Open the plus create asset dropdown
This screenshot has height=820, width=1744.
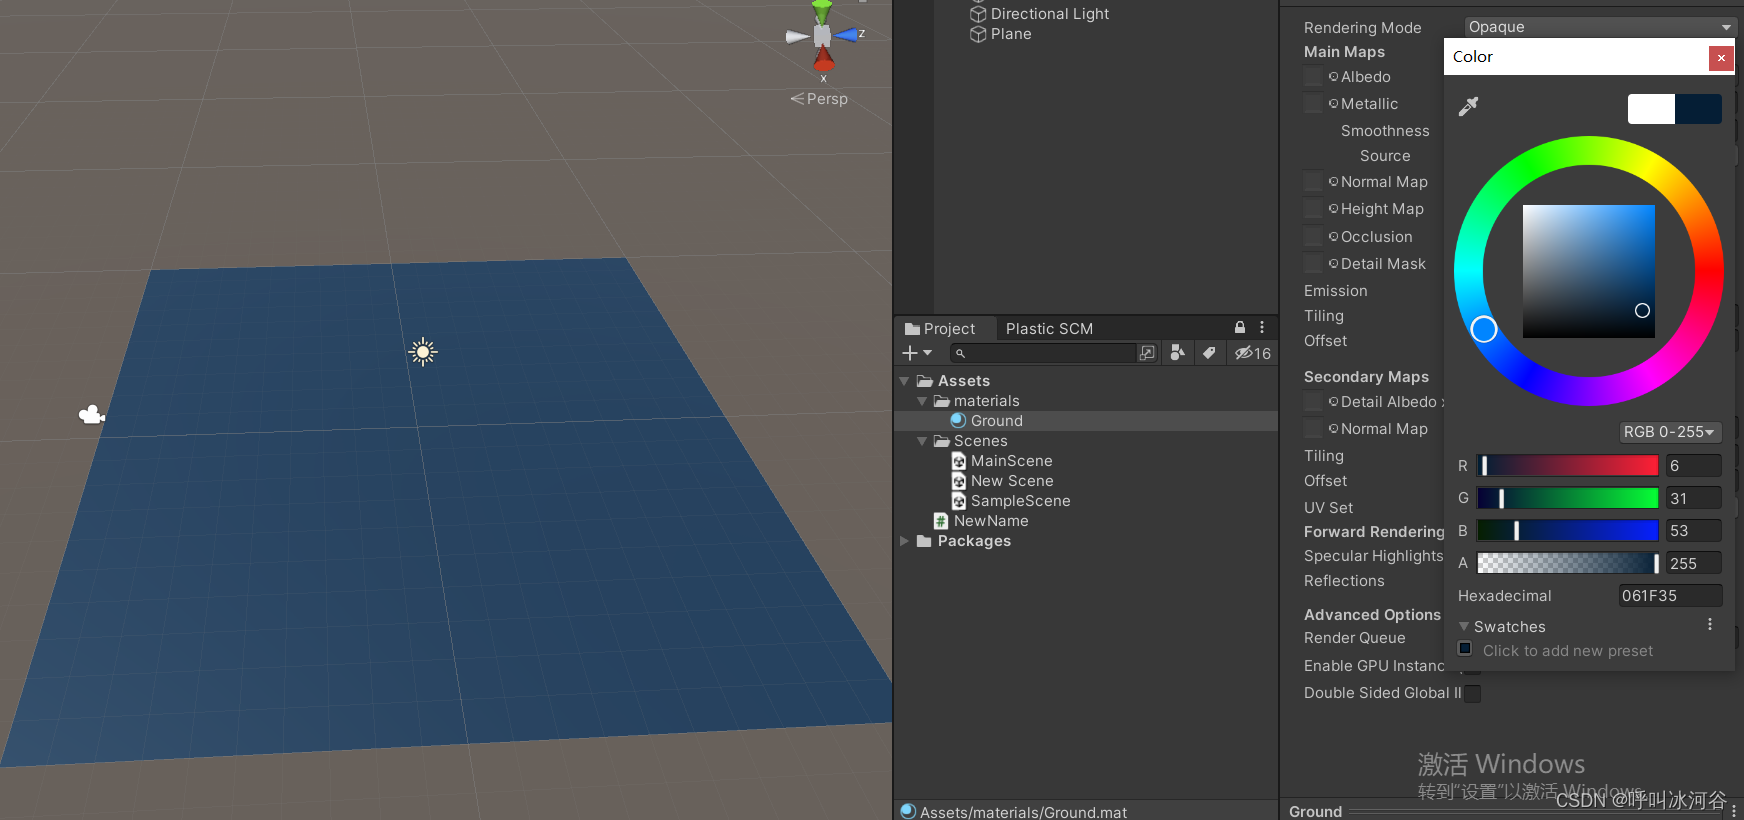pyautogui.click(x=917, y=353)
